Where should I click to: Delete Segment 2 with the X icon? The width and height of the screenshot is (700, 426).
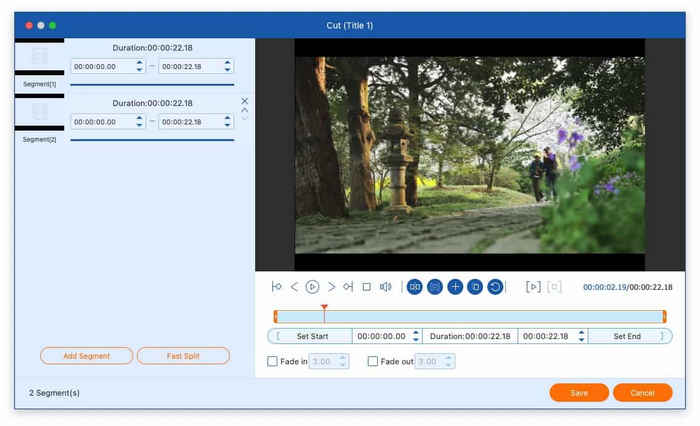click(x=245, y=101)
